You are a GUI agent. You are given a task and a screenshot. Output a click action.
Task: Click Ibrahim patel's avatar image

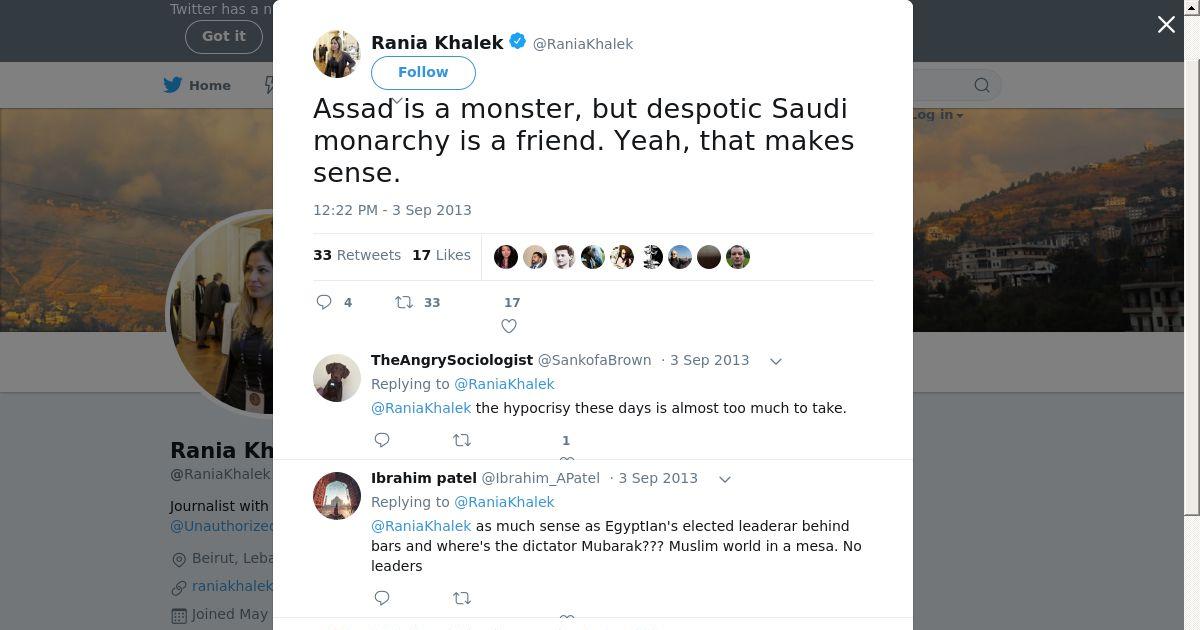(337, 496)
